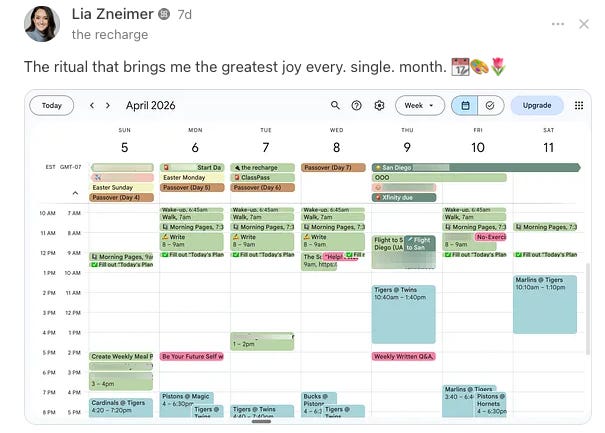Viewport: 605px width, 433px height.
Task: Close the post with the X icon
Action: pyautogui.click(x=584, y=24)
